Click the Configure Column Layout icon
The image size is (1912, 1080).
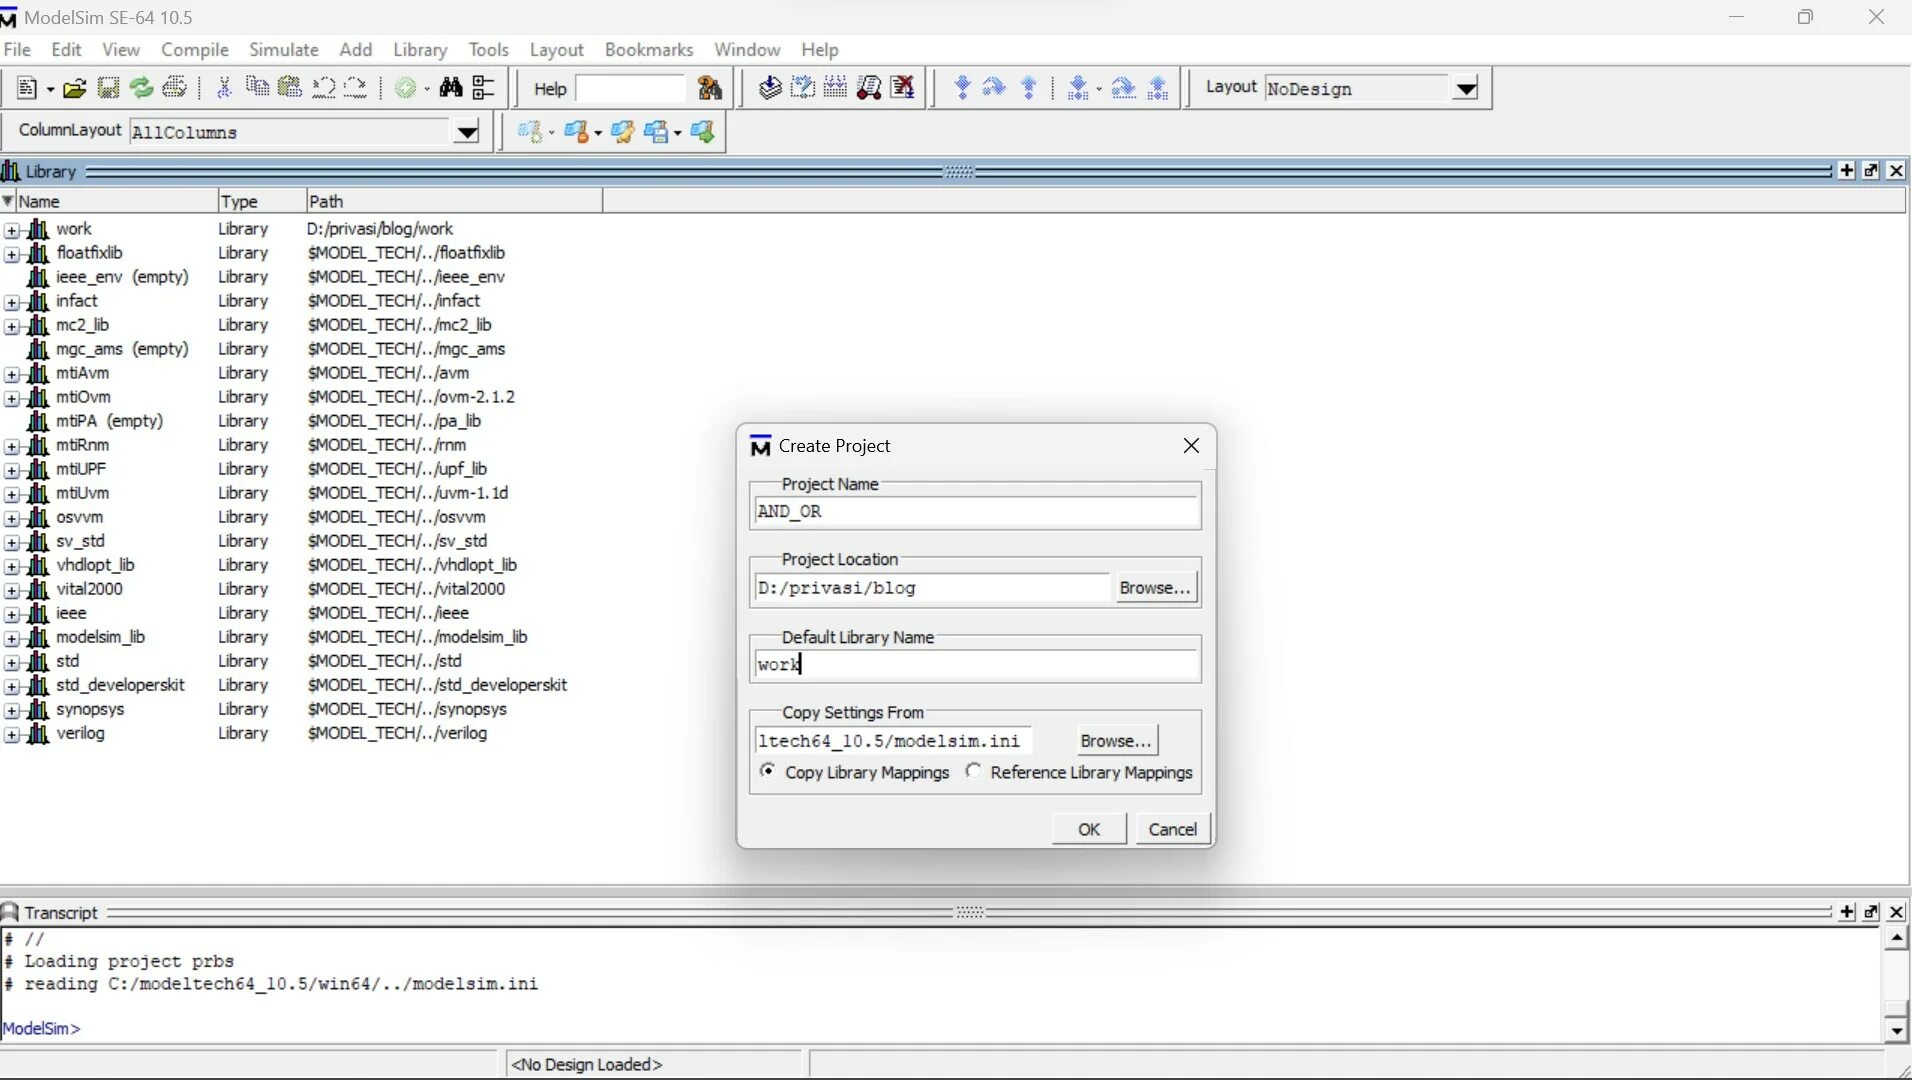point(622,132)
